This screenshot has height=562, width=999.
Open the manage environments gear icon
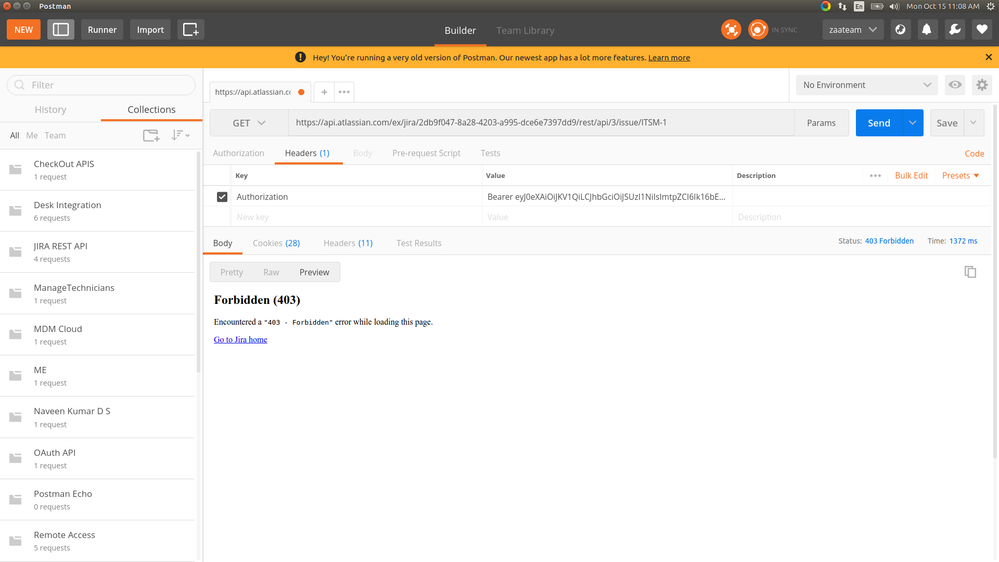click(982, 85)
